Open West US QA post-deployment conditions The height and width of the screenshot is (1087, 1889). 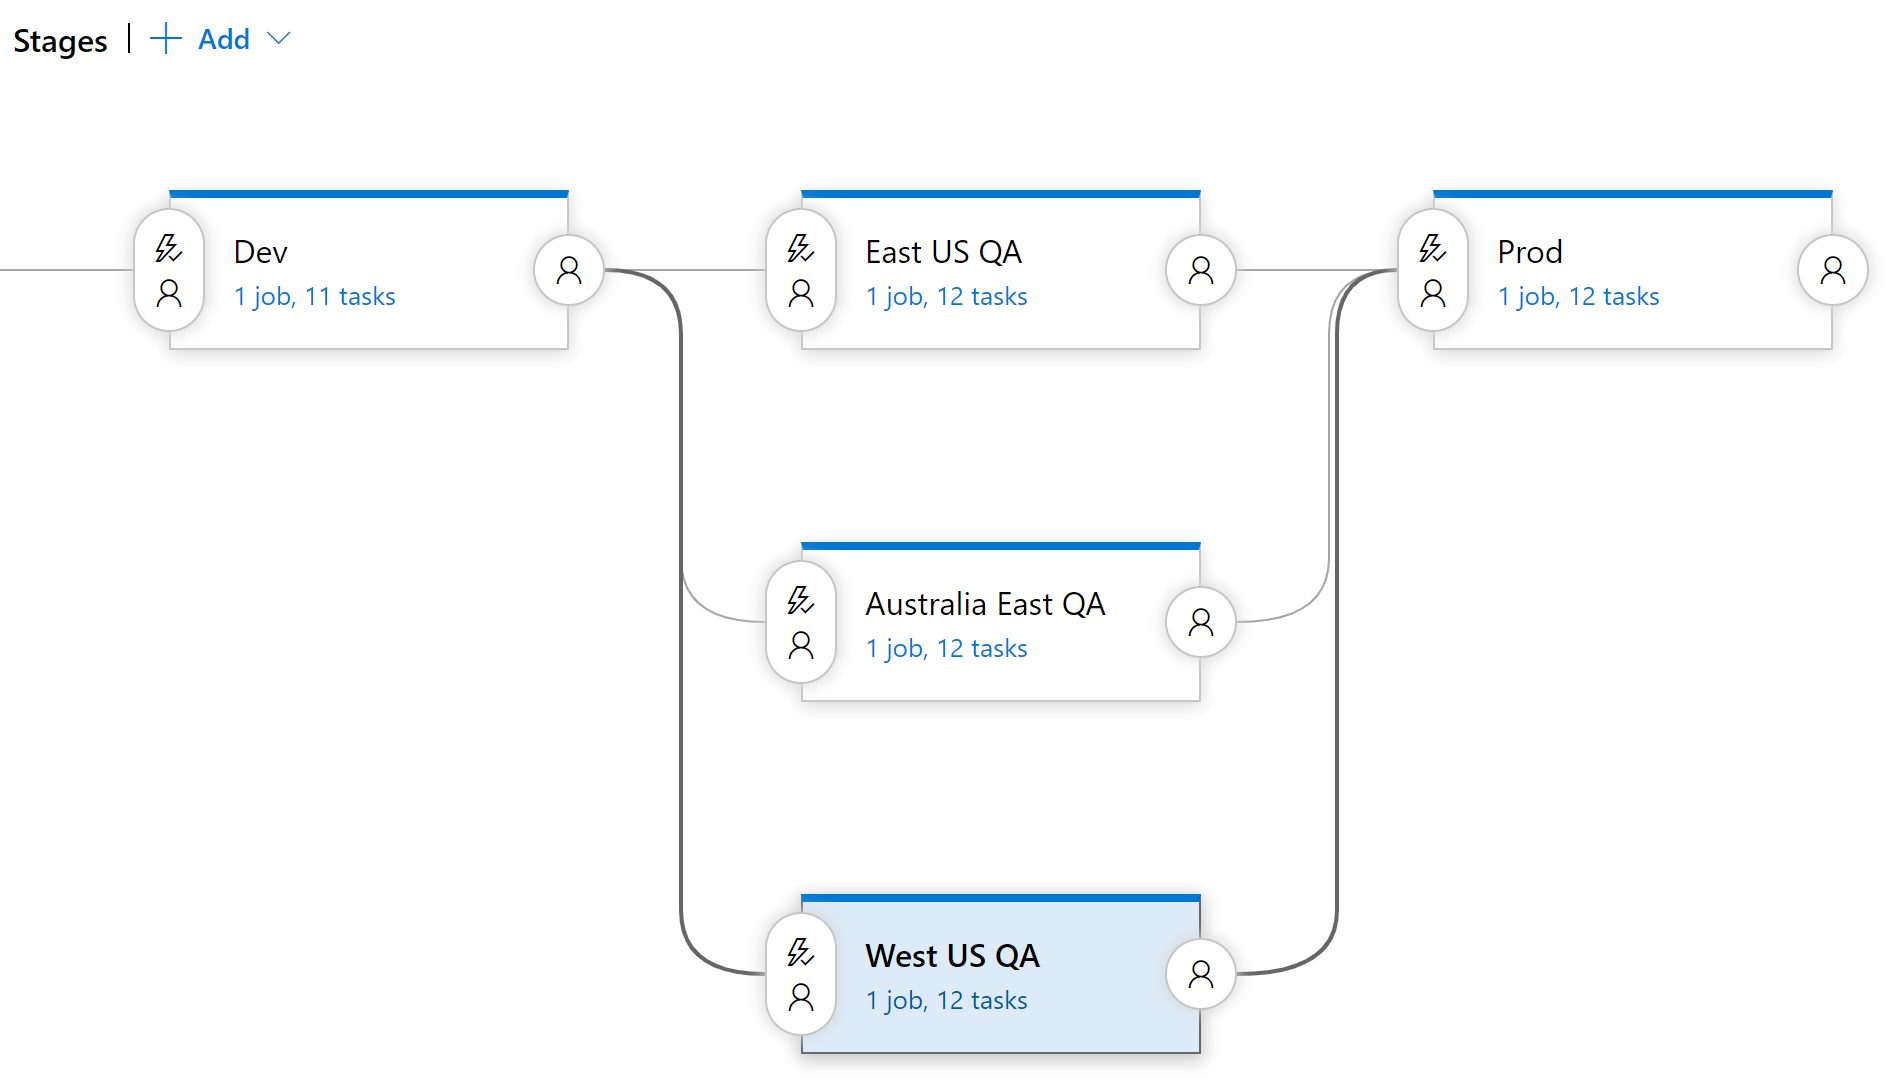click(x=1201, y=974)
